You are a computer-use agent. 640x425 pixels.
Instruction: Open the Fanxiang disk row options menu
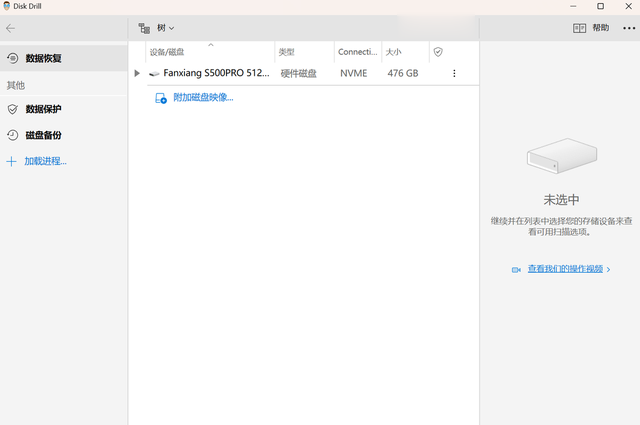point(454,73)
